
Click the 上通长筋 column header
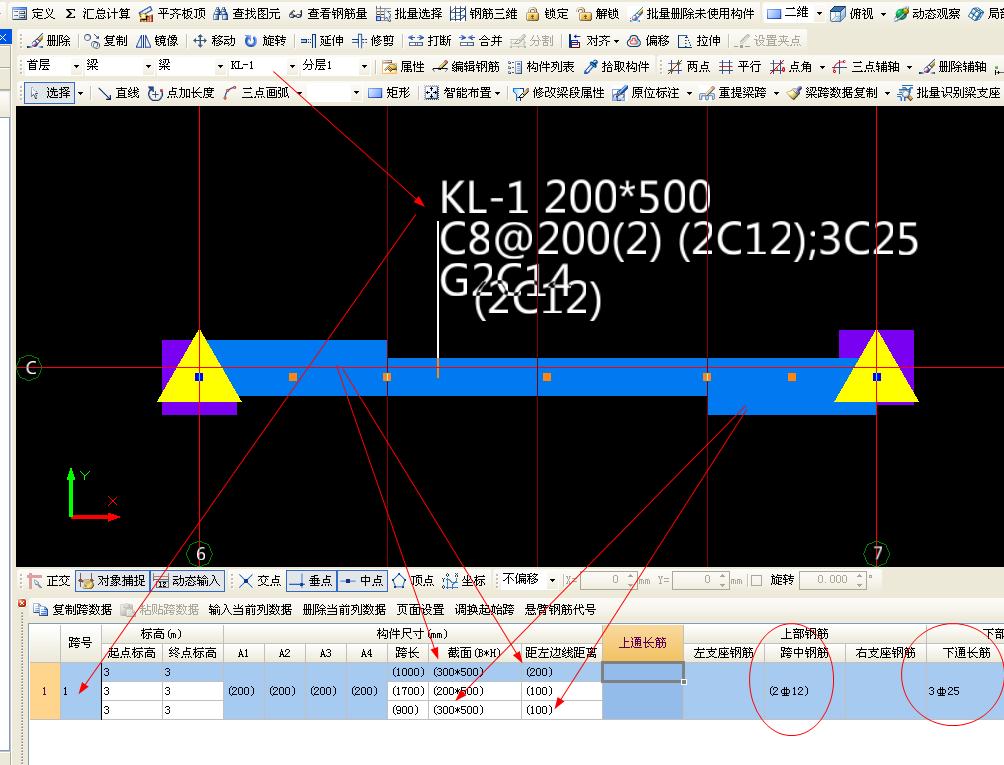coord(642,643)
